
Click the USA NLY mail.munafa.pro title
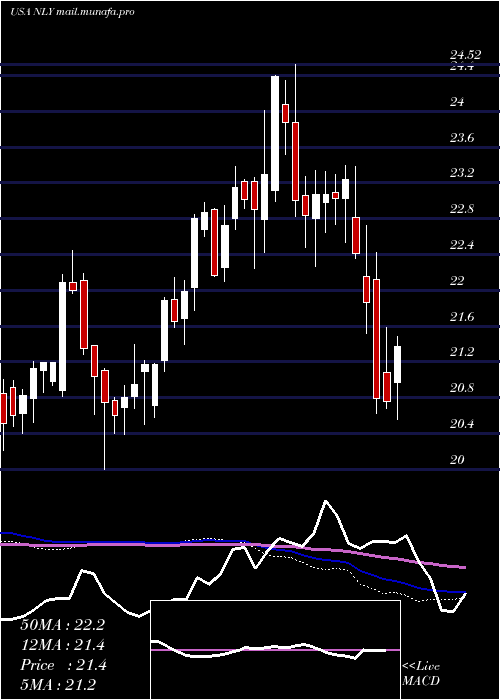click(72, 12)
